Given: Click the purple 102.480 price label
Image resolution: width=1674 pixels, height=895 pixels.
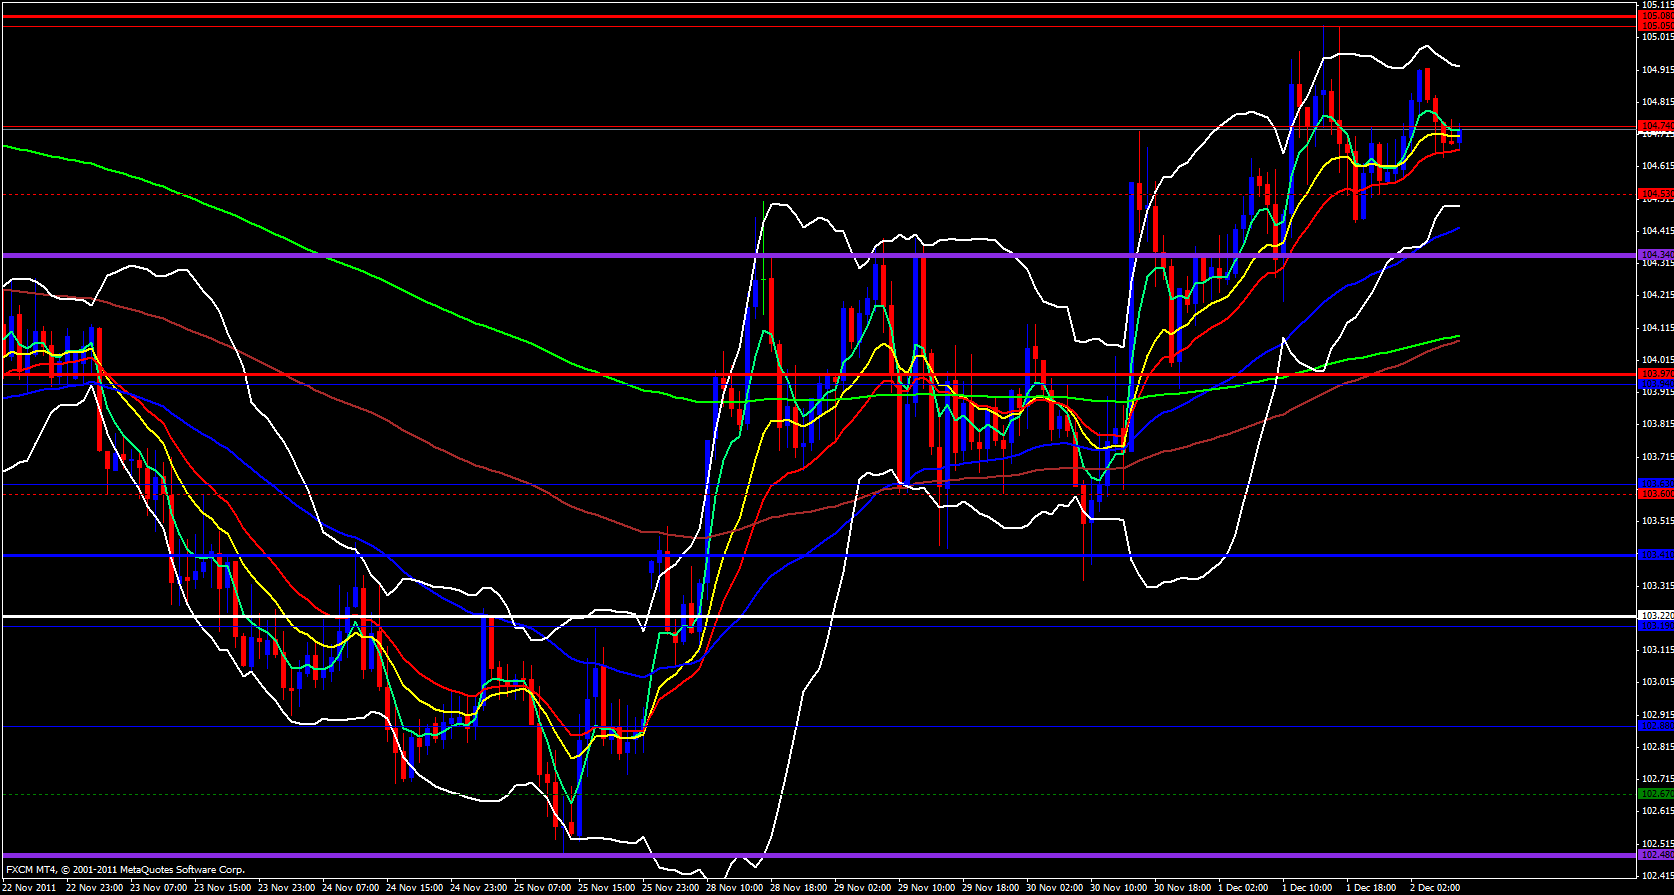Looking at the screenshot, I should (1656, 855).
